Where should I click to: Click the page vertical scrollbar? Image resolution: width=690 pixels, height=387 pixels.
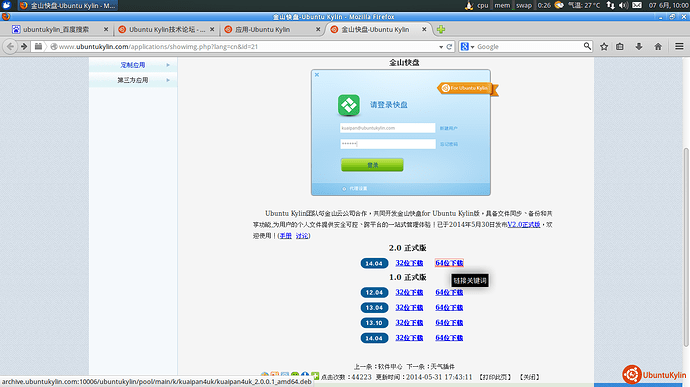click(686, 247)
